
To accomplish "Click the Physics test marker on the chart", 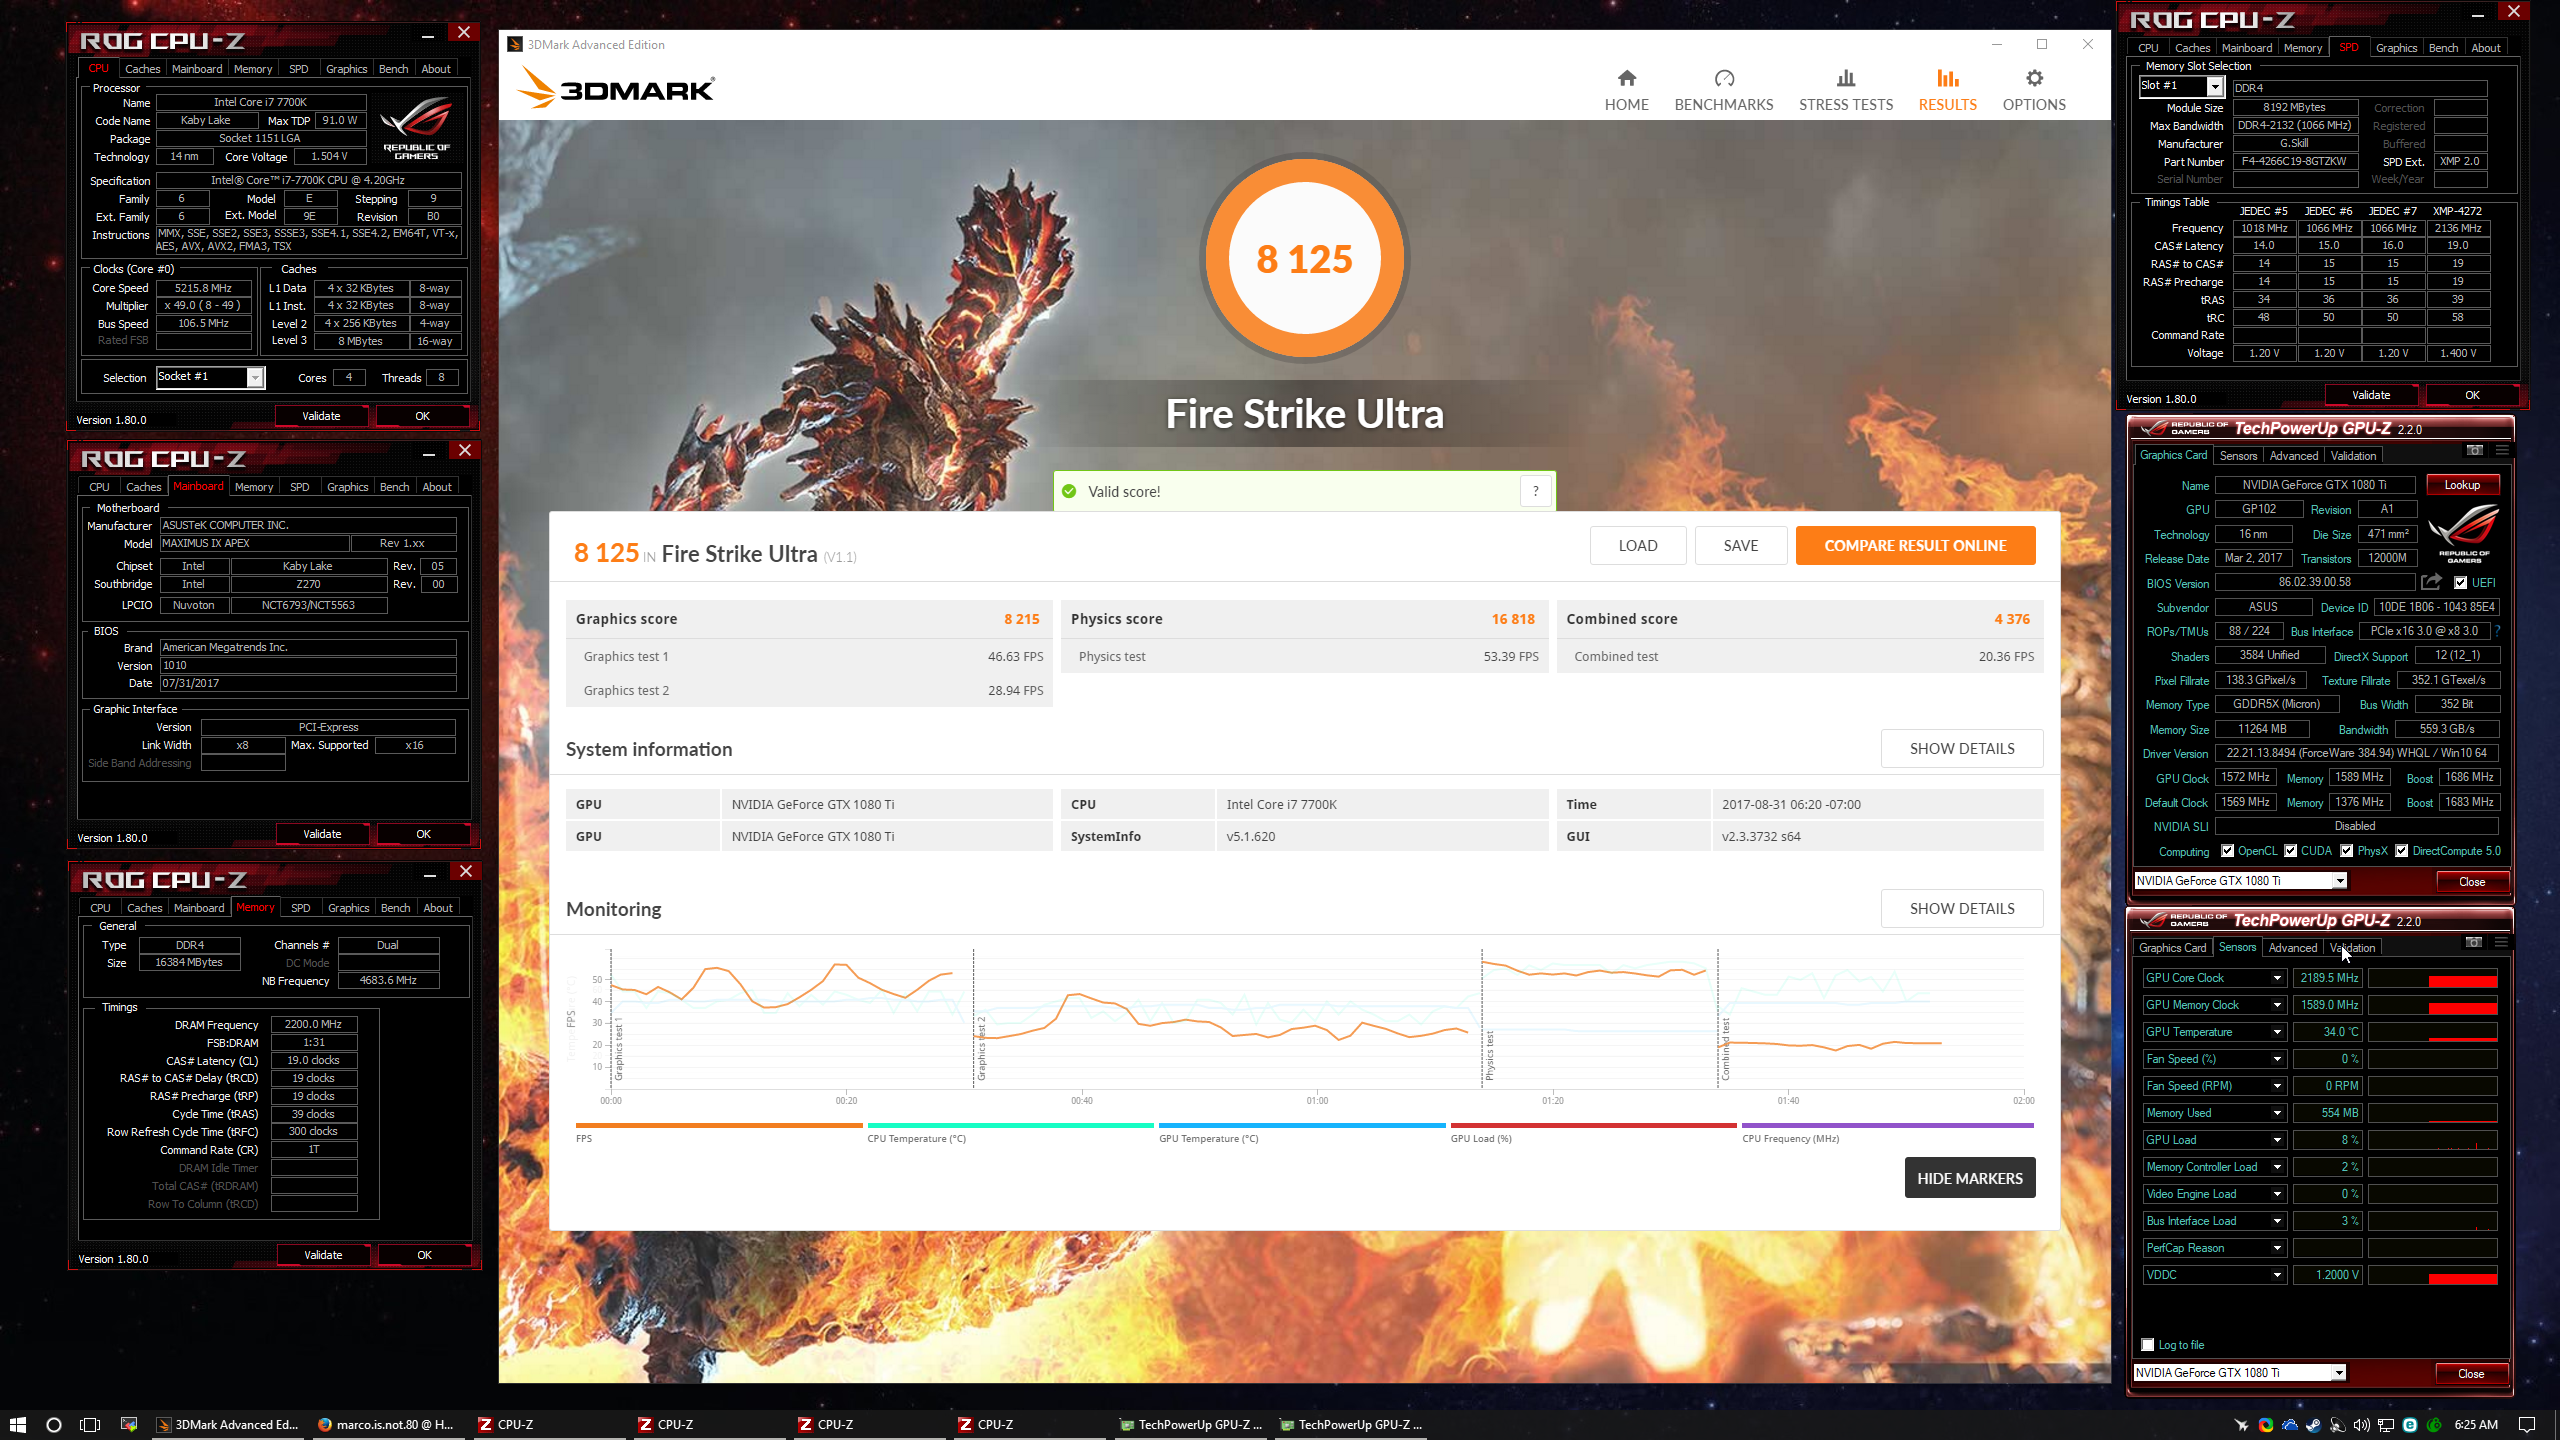I will point(1489,1056).
